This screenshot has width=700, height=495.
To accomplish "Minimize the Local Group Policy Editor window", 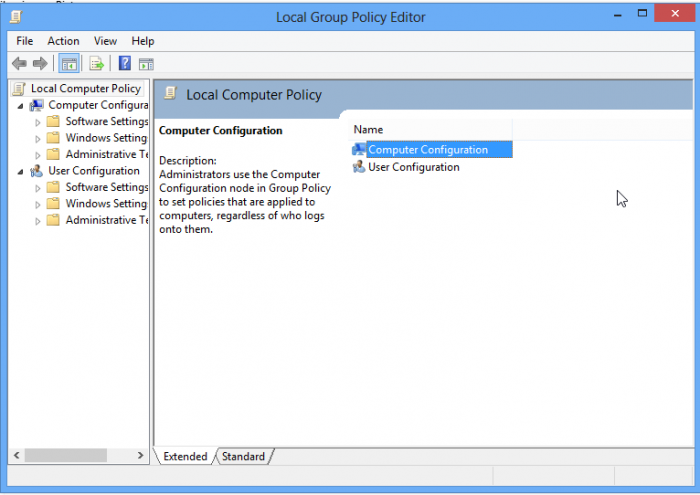I will [618, 15].
